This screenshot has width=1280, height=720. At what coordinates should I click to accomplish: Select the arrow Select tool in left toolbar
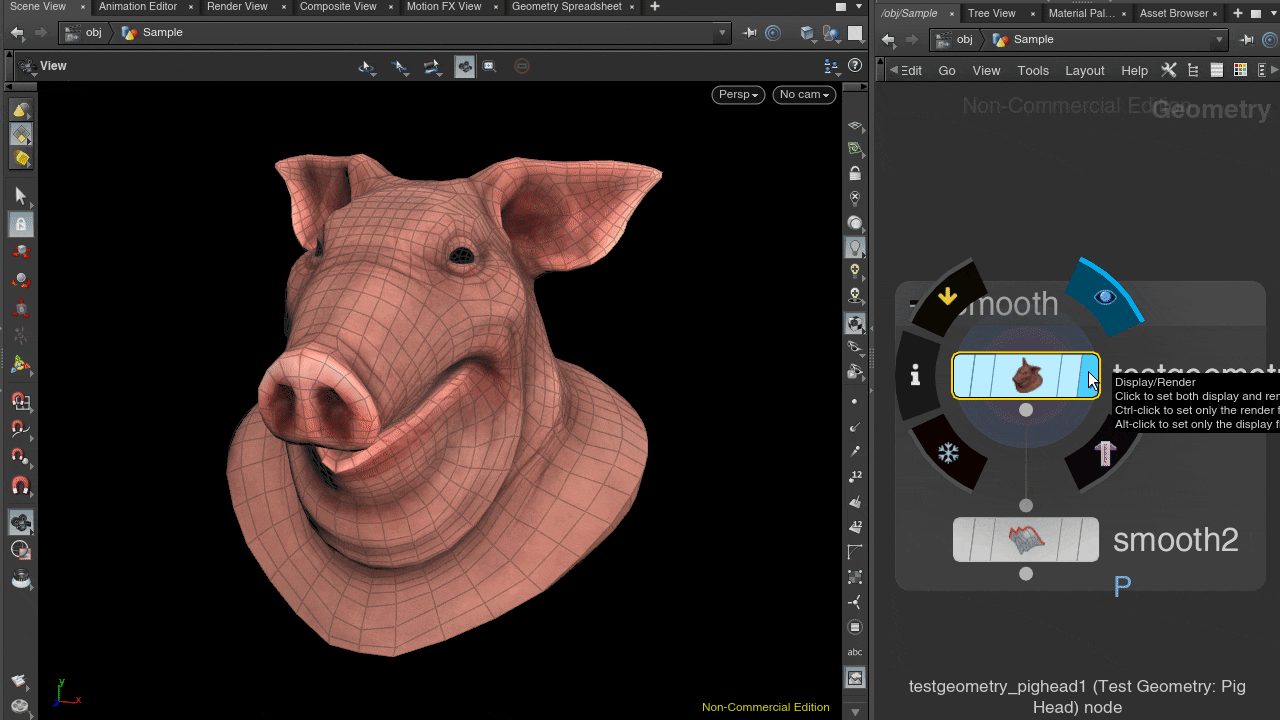pos(20,196)
